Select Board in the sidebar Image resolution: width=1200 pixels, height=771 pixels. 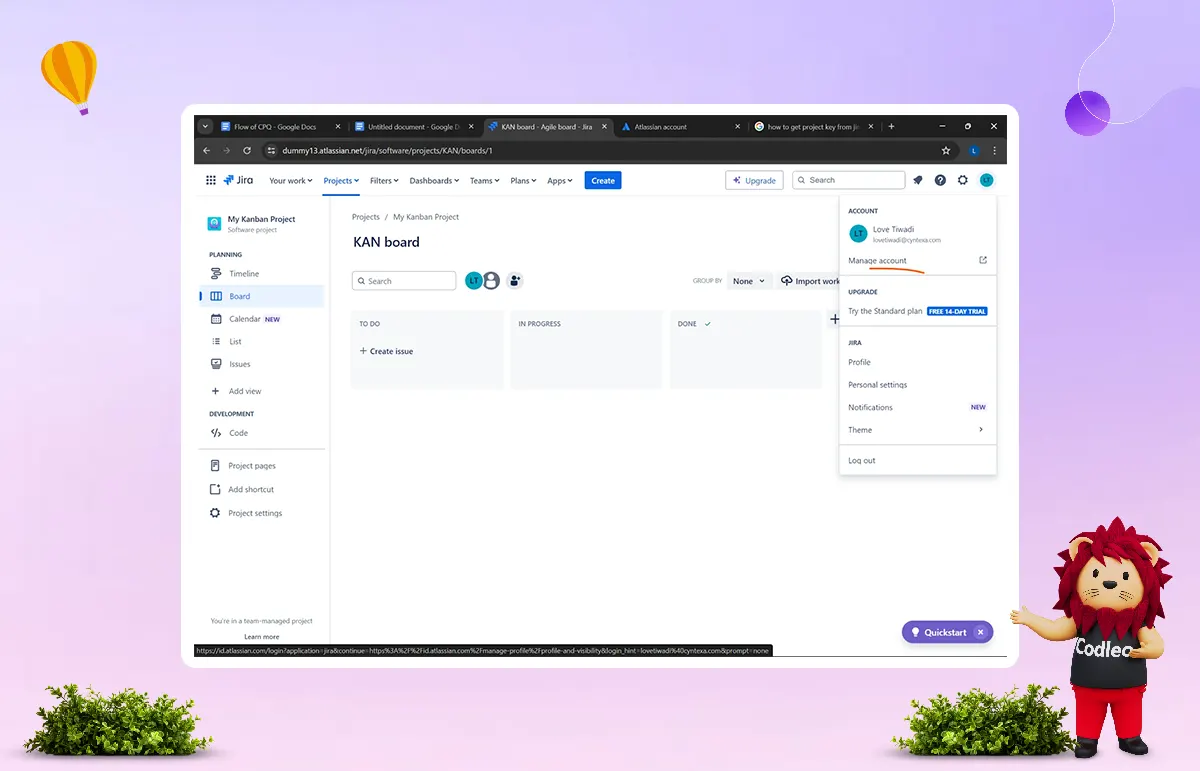pyautogui.click(x=262, y=296)
